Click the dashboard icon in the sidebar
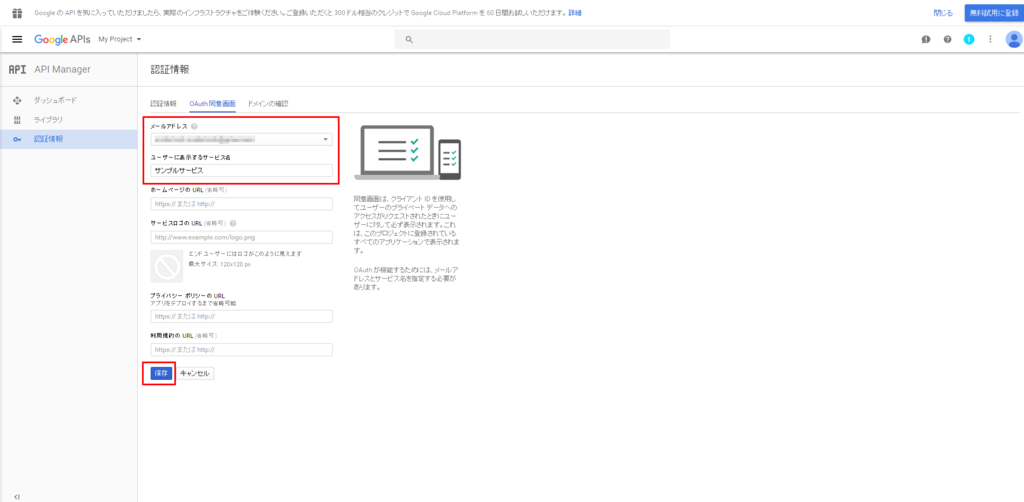 [x=18, y=101]
